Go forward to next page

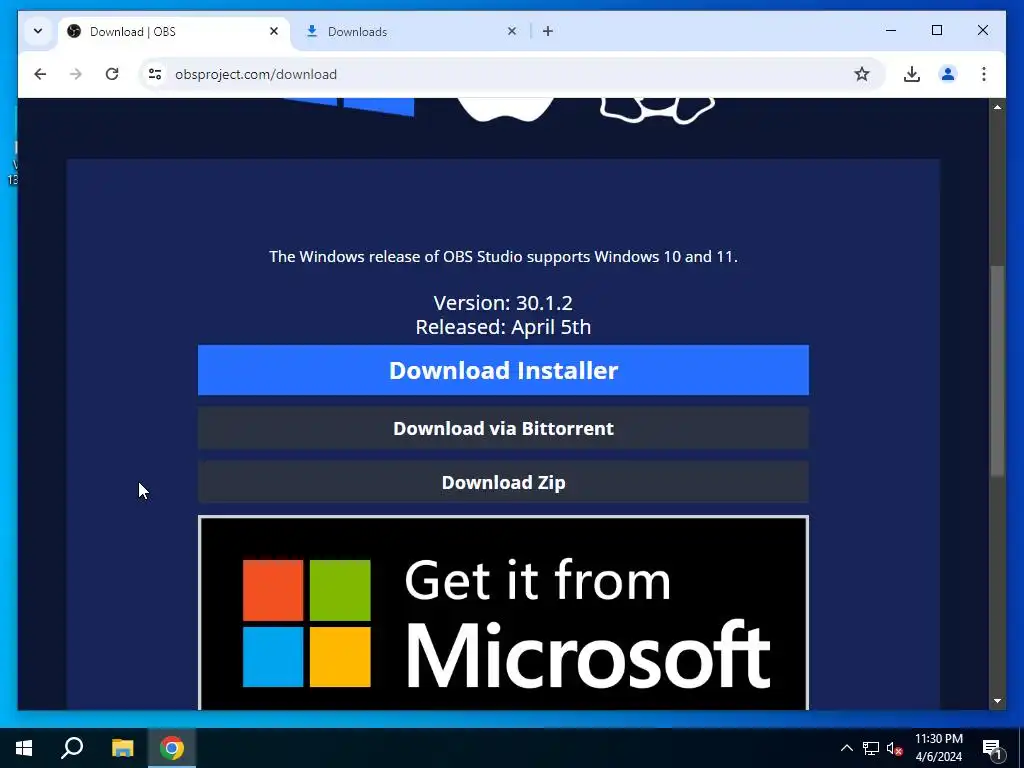(76, 74)
